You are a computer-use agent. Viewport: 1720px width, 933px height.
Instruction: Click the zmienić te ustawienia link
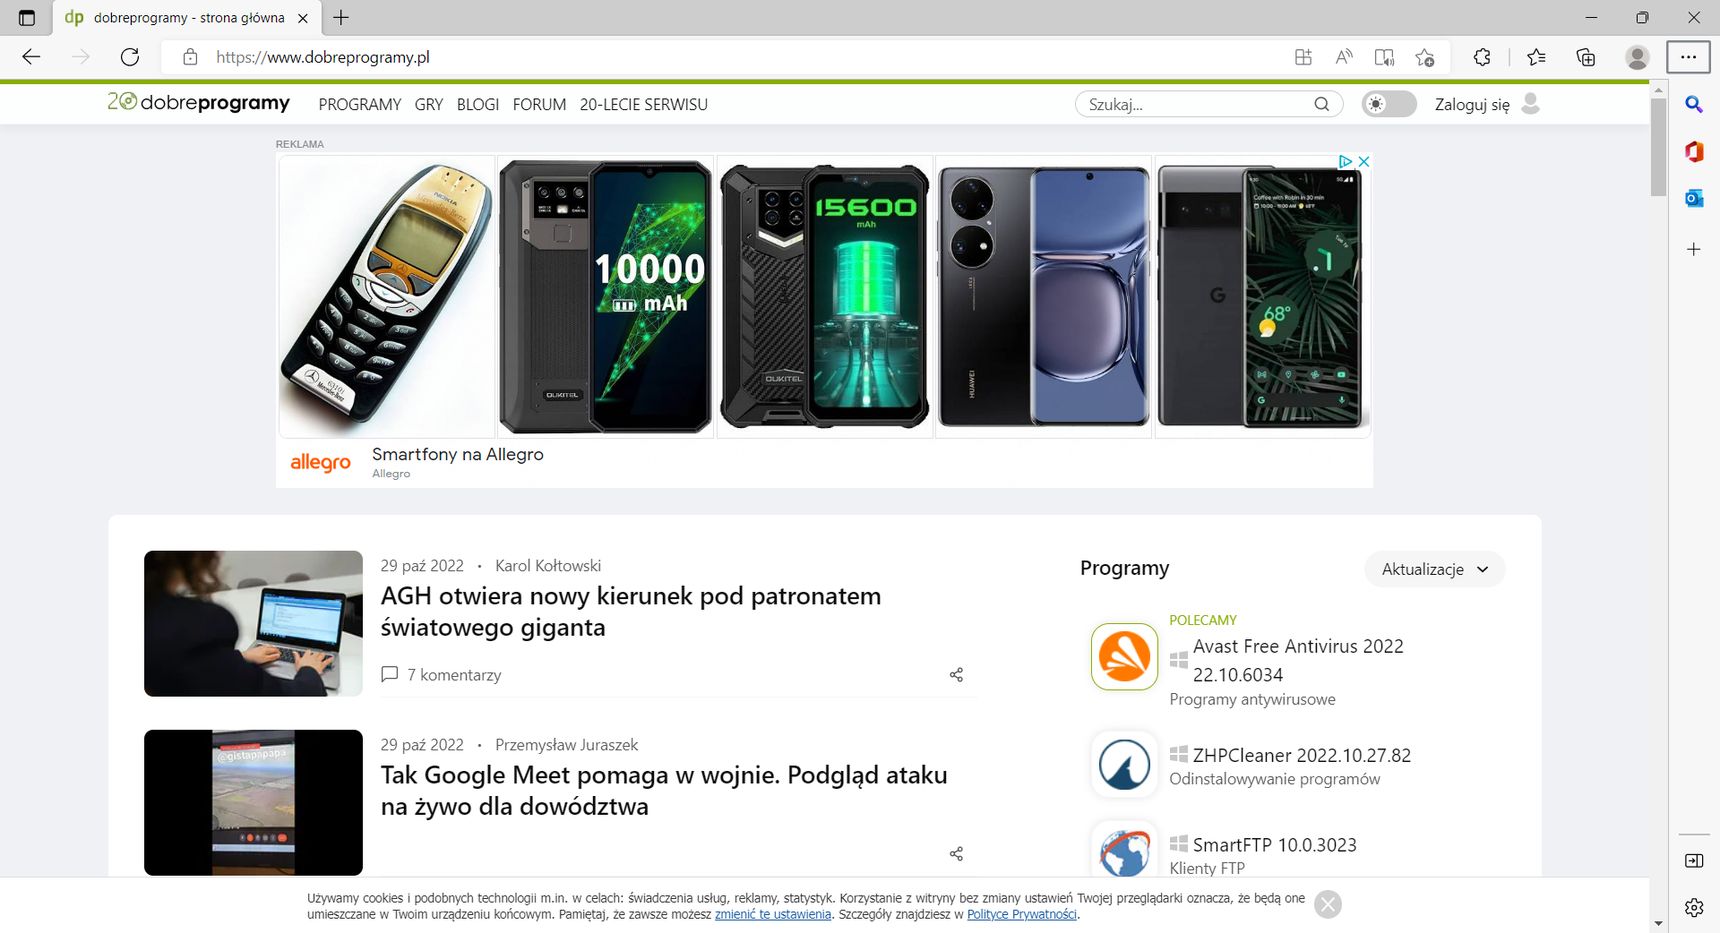773,914
